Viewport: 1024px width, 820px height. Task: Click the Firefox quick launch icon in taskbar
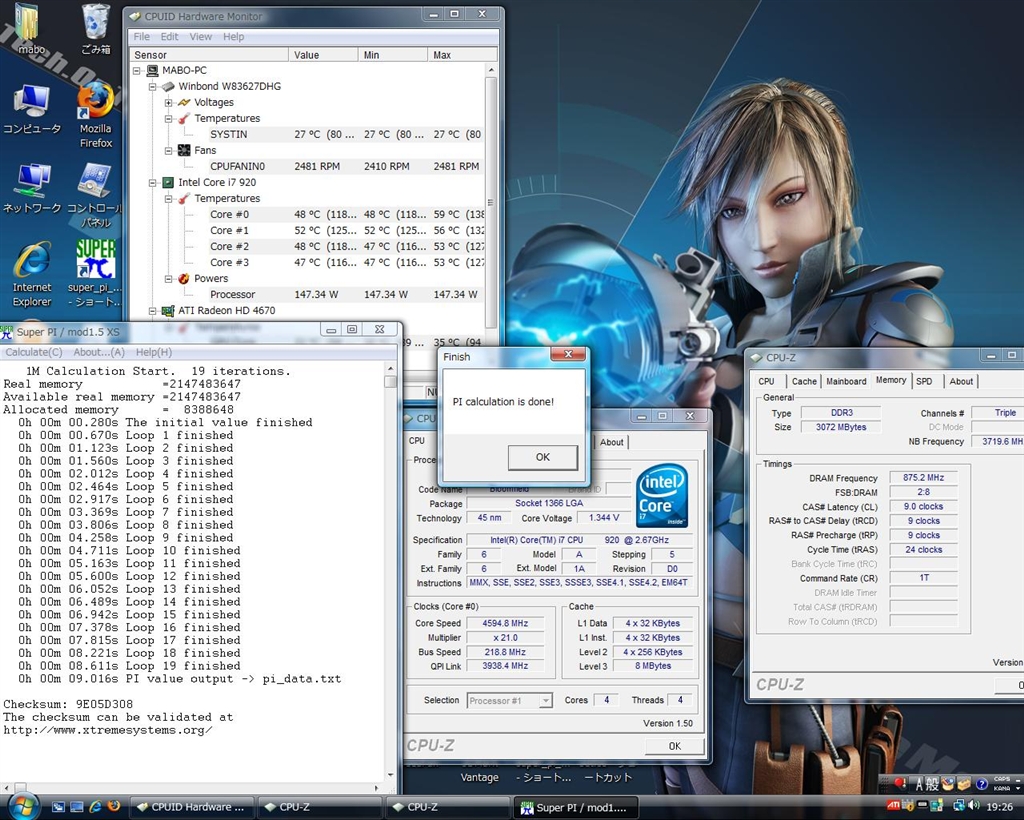(113, 806)
